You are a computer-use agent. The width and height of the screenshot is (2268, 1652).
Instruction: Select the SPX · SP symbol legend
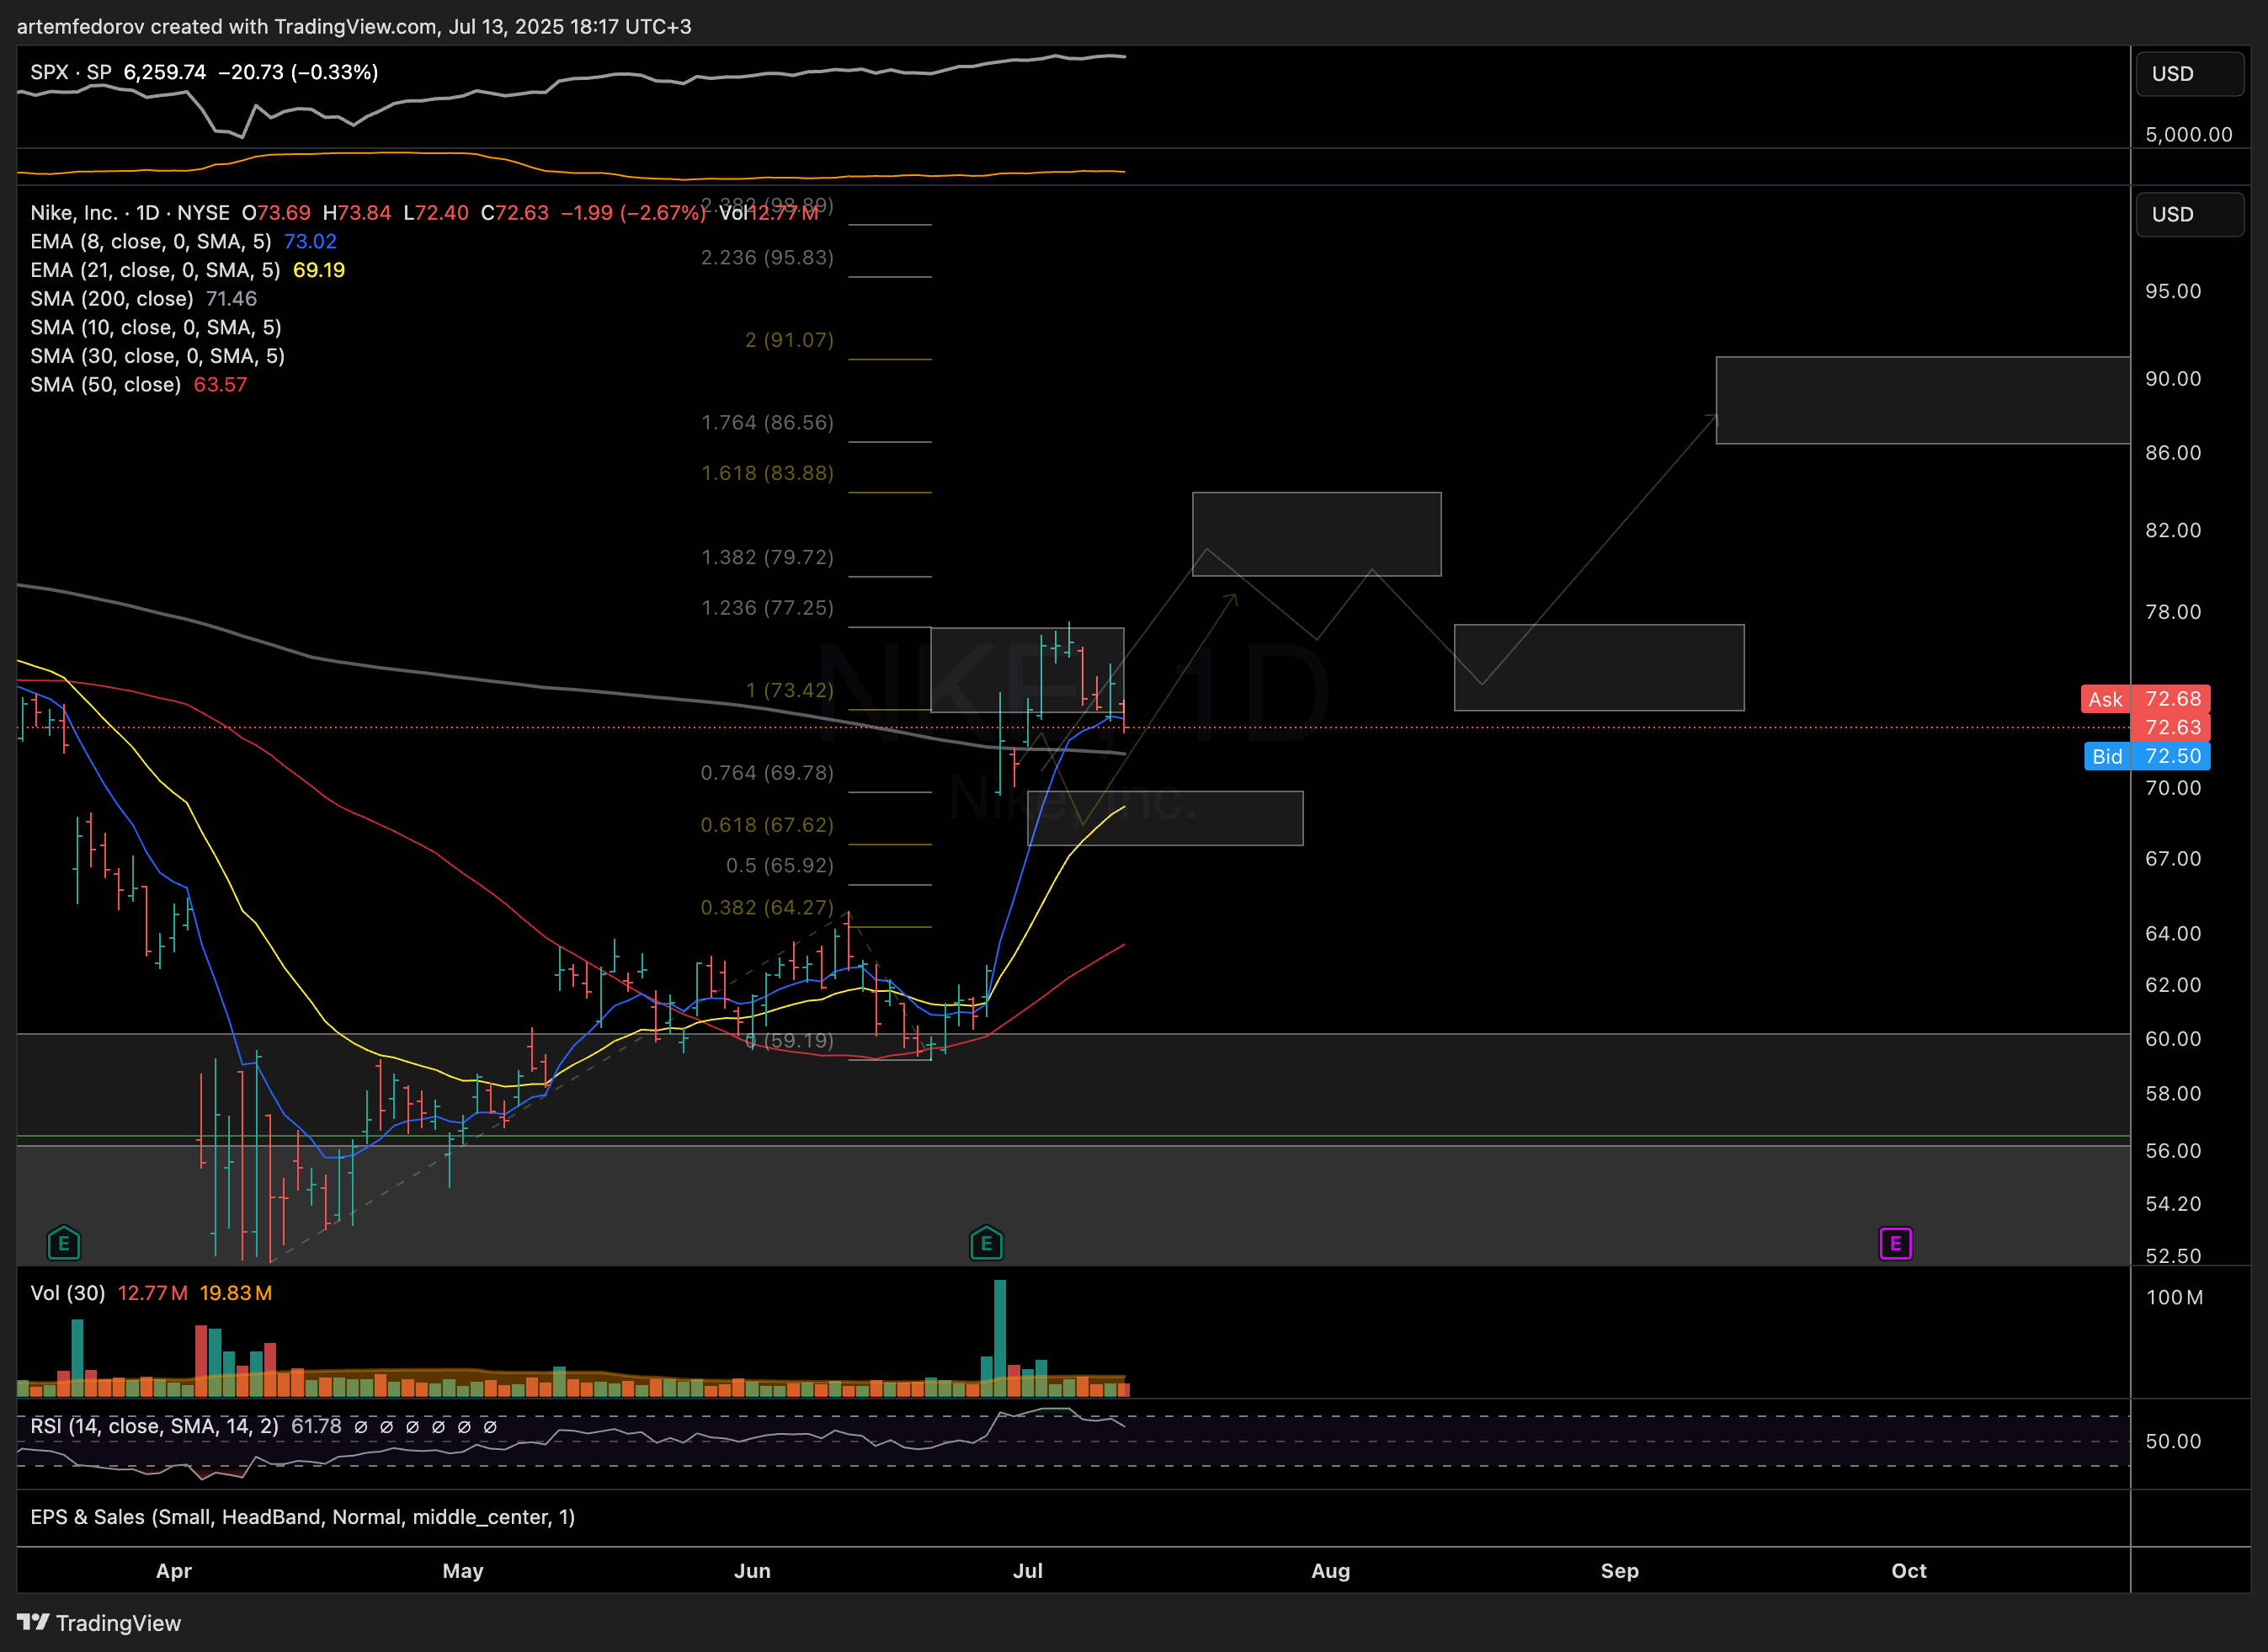click(x=71, y=72)
